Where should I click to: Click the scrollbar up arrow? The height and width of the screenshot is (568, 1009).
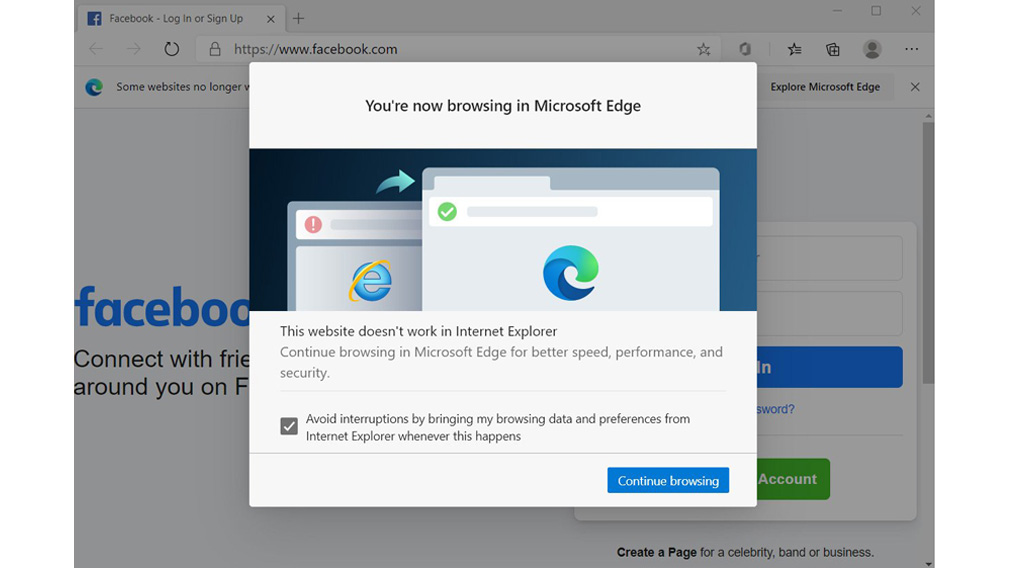pyautogui.click(x=928, y=116)
